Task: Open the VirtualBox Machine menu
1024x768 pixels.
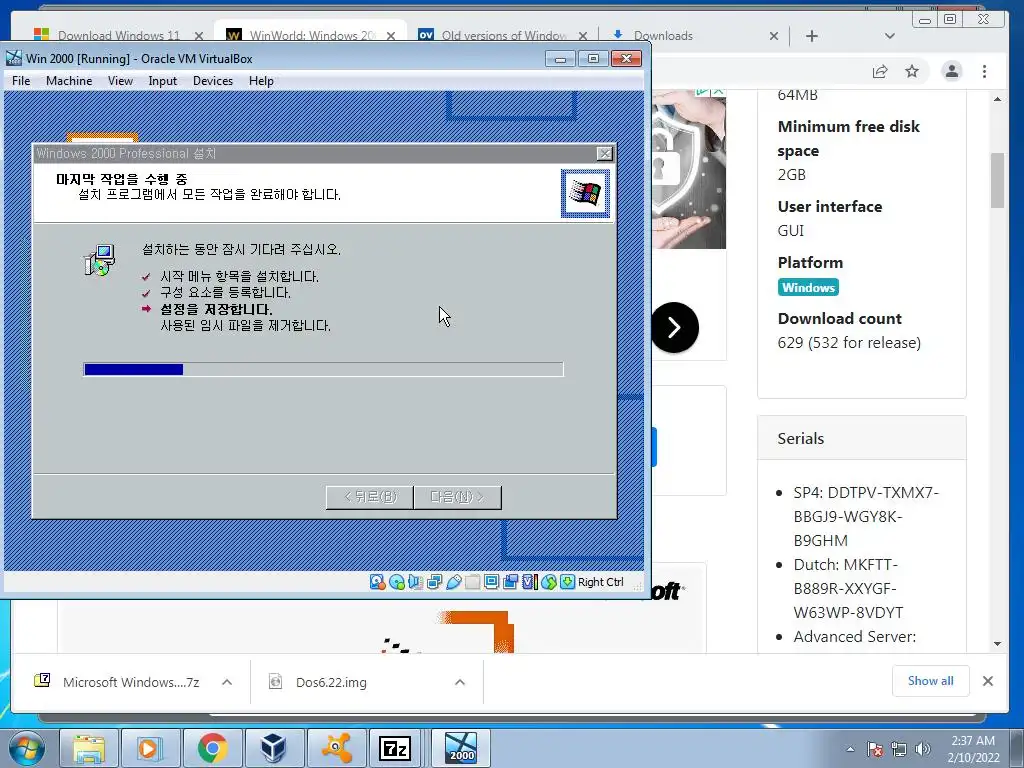Action: click(x=69, y=81)
